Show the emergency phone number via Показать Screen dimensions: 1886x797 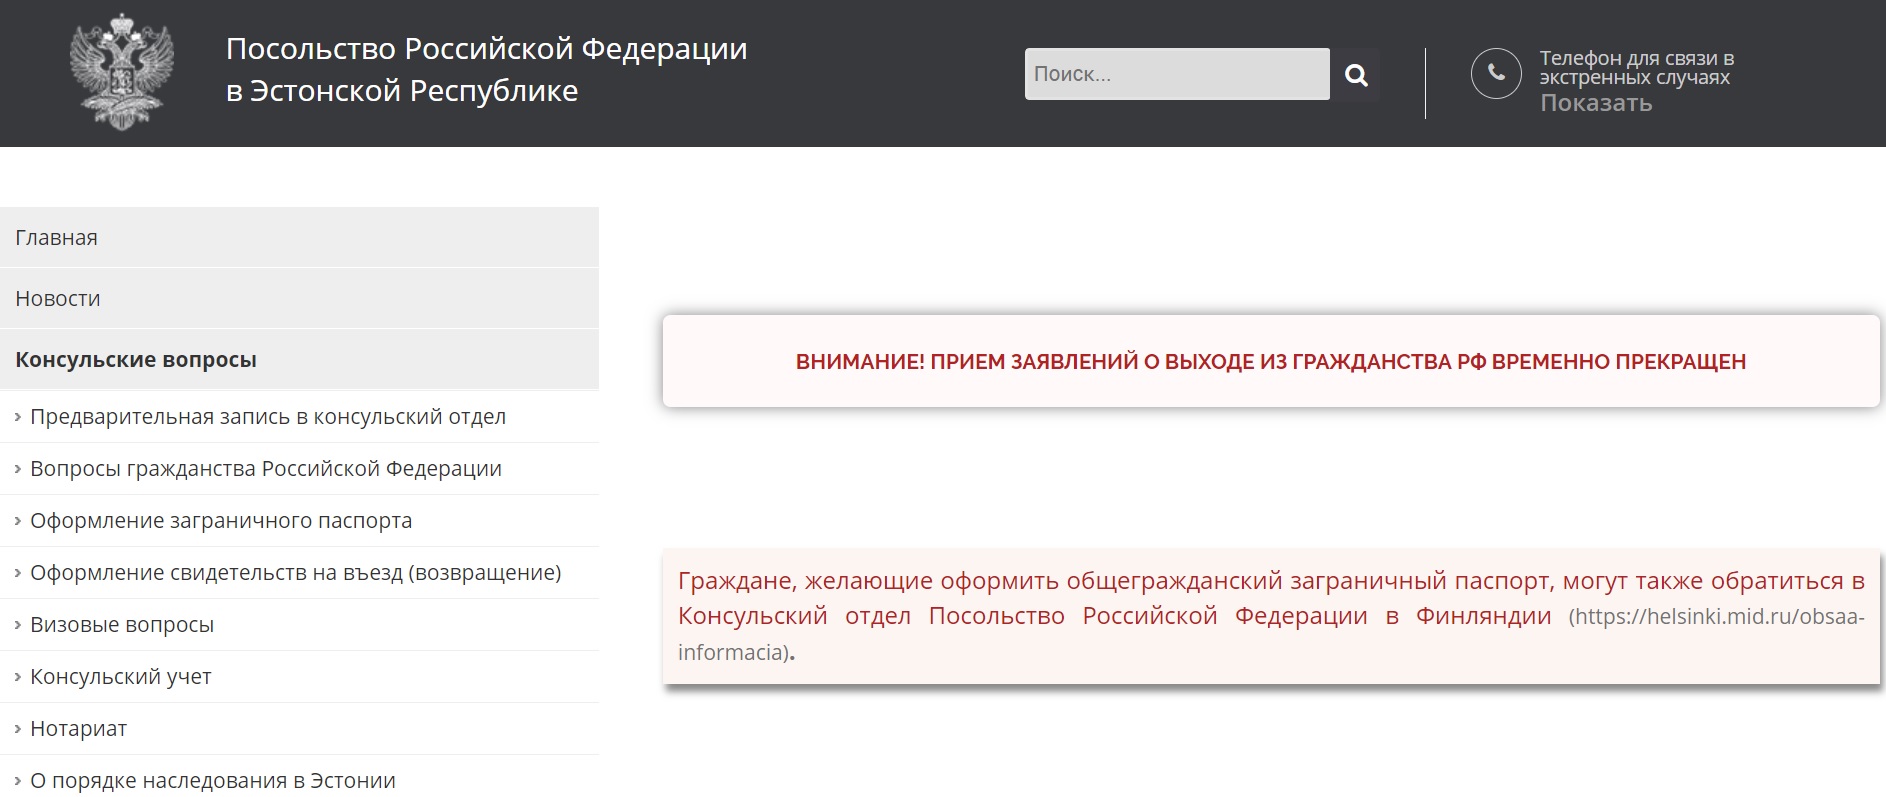coord(1595,103)
